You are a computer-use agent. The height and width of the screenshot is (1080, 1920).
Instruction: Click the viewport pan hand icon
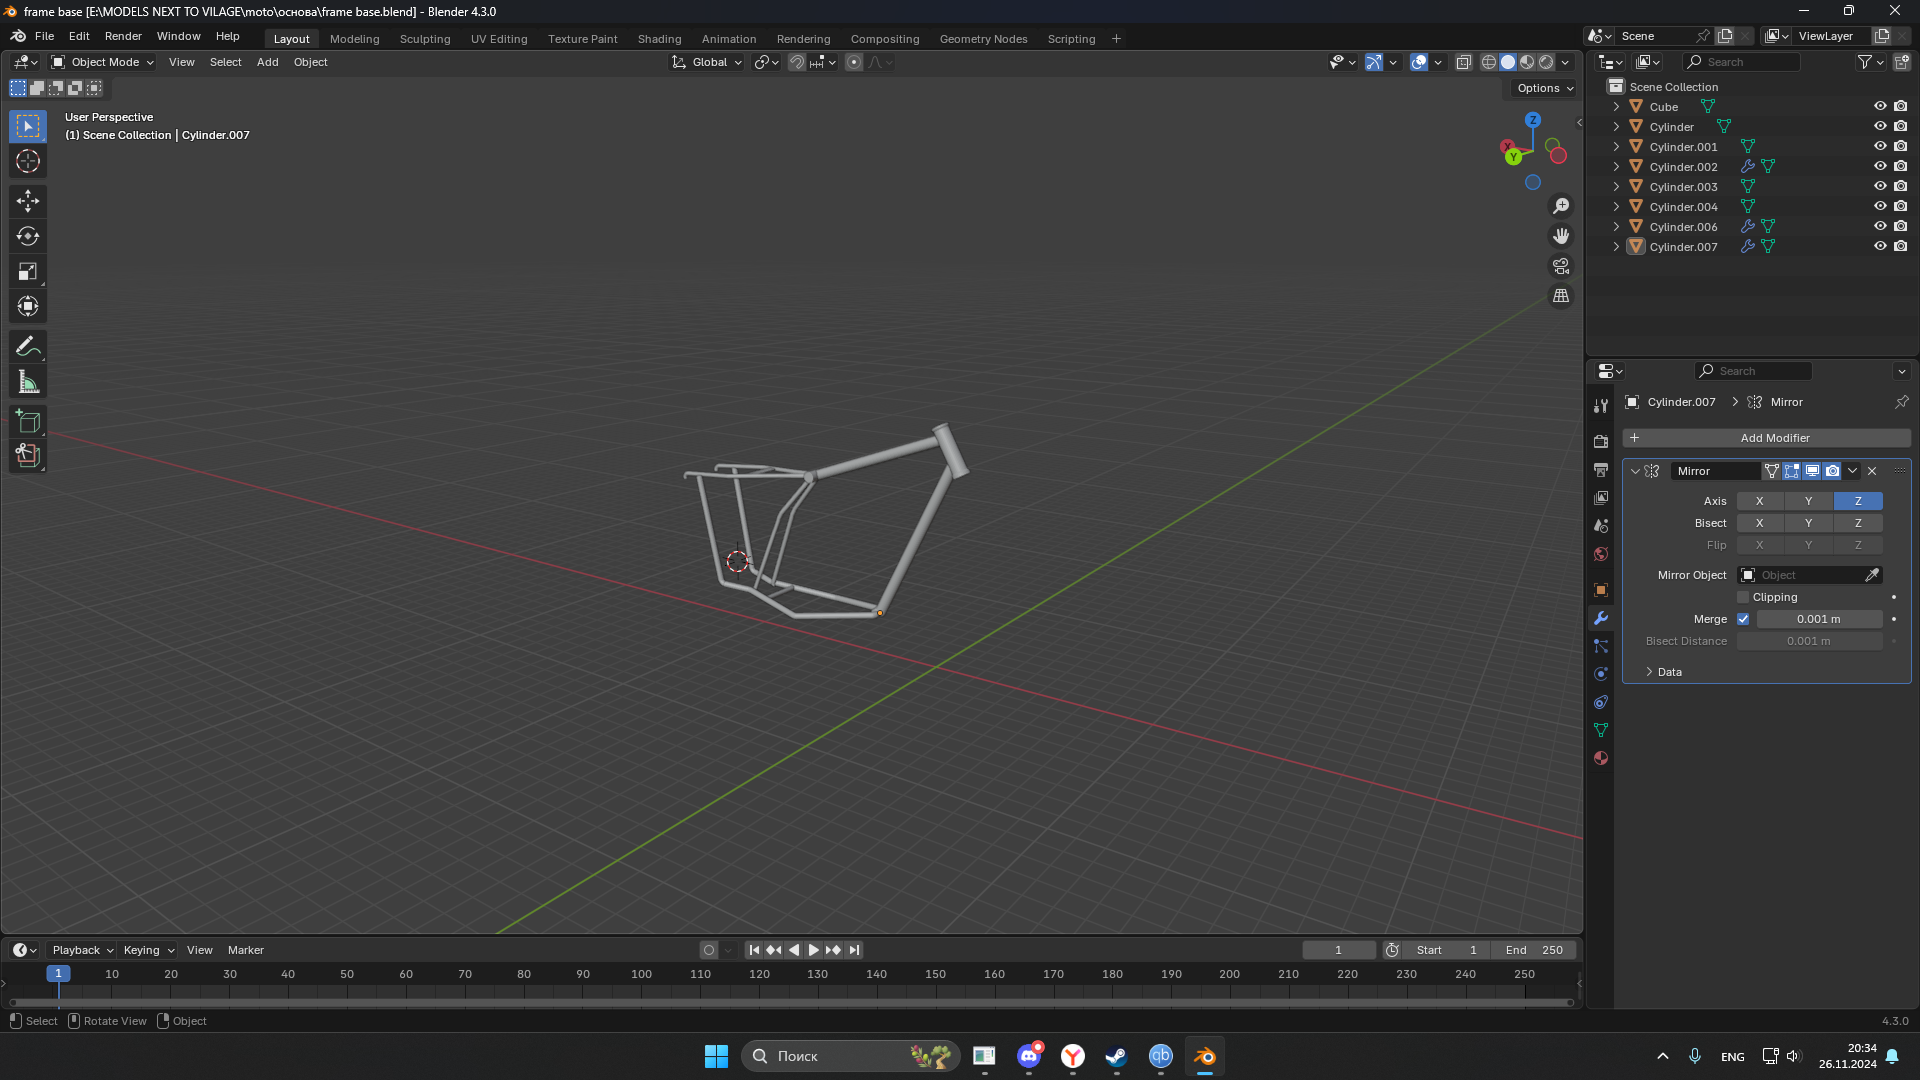(x=1561, y=236)
